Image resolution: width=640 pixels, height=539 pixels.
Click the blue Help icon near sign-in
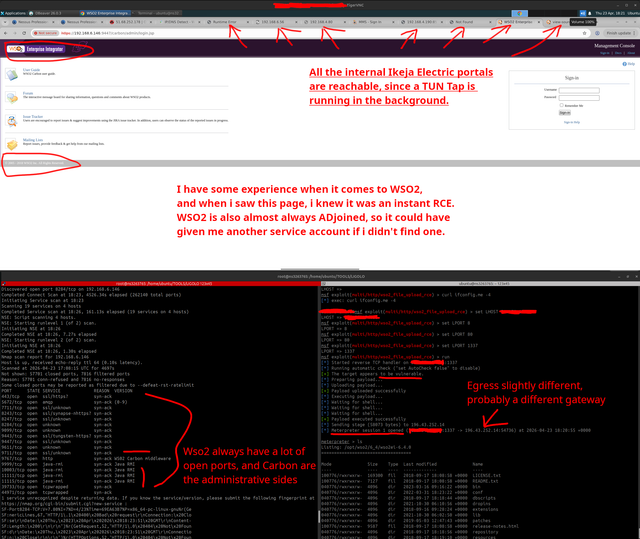coord(624,64)
